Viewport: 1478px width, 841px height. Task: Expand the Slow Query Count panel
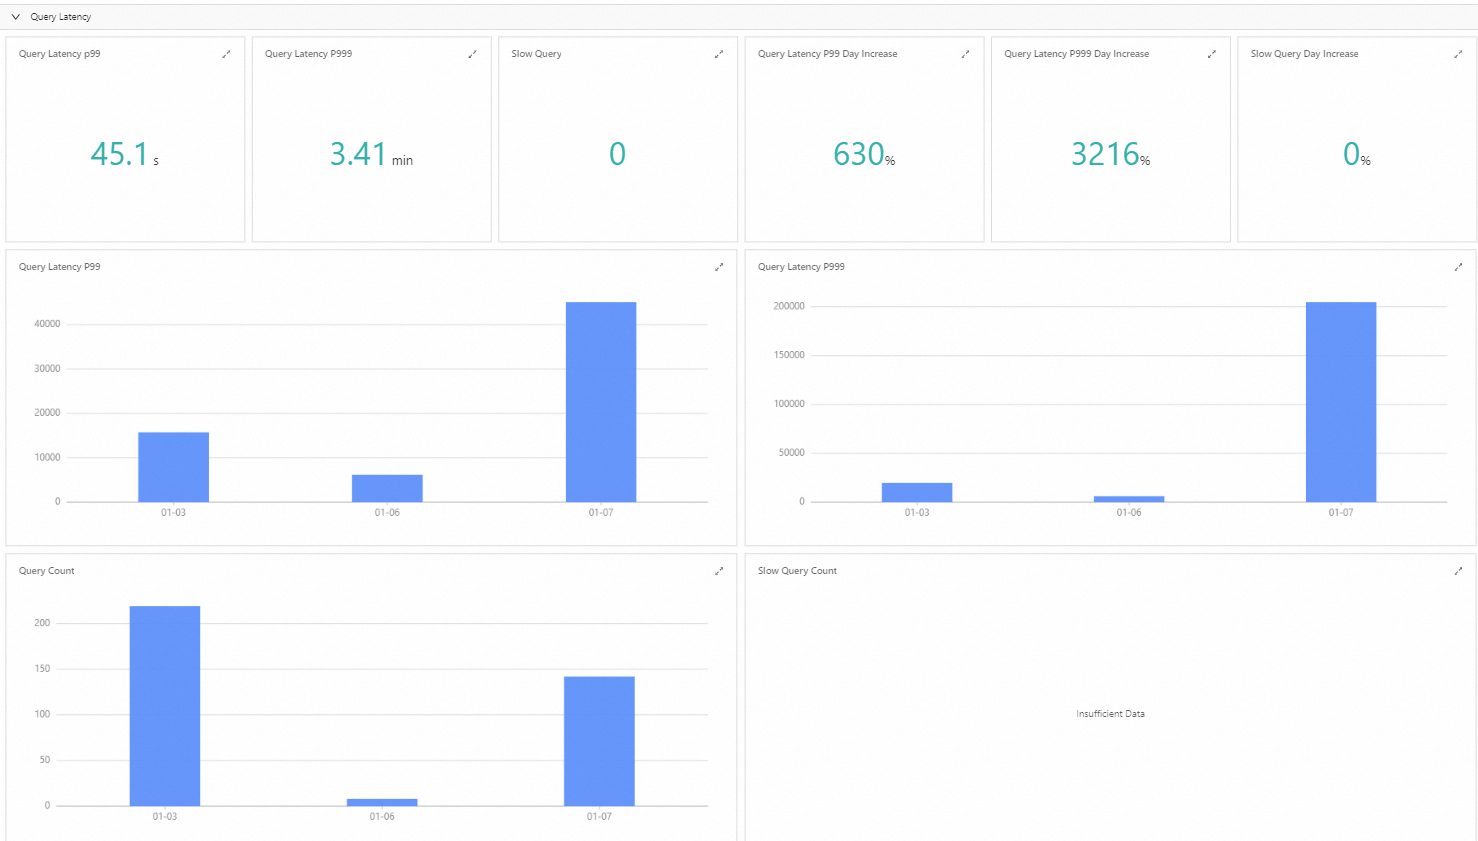tap(1457, 571)
